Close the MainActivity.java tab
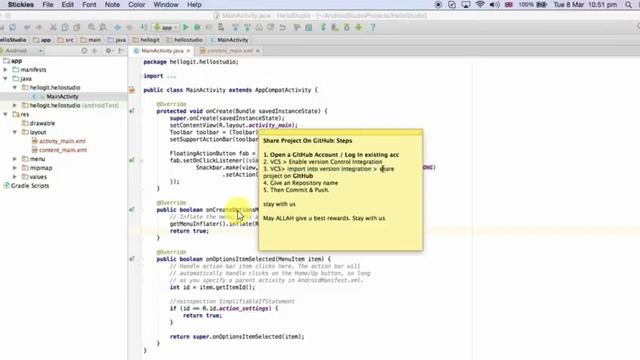The height and width of the screenshot is (360, 640). 188,51
